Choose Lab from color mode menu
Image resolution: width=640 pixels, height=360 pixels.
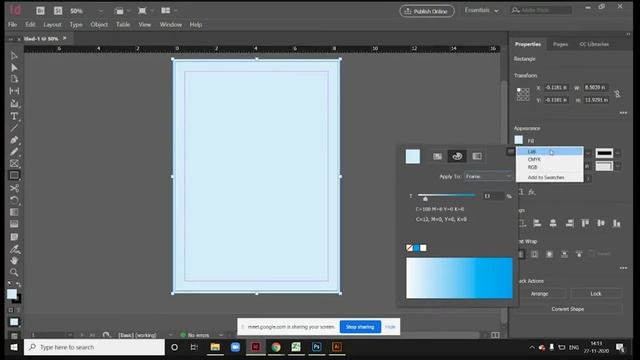coord(550,151)
